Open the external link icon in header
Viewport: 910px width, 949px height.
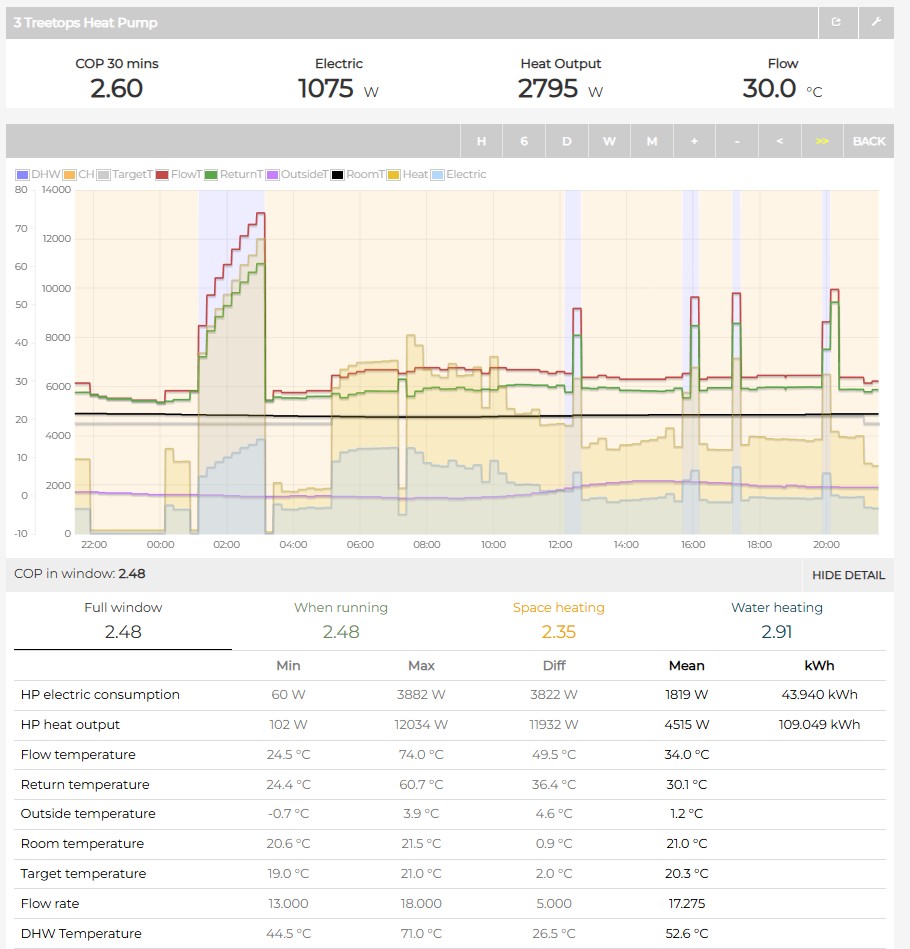[837, 23]
